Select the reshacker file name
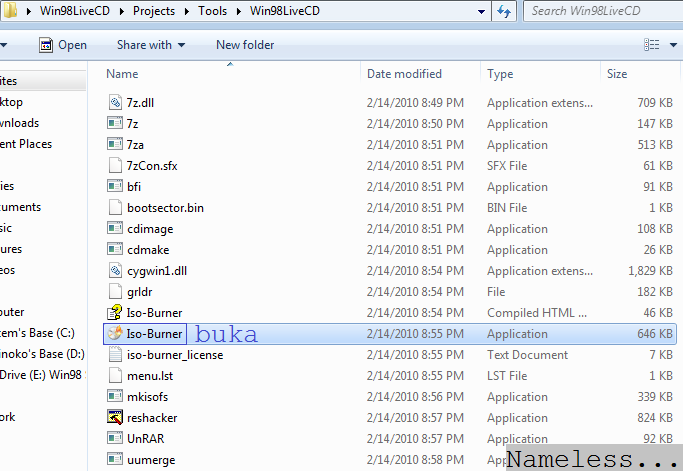 coord(152,418)
